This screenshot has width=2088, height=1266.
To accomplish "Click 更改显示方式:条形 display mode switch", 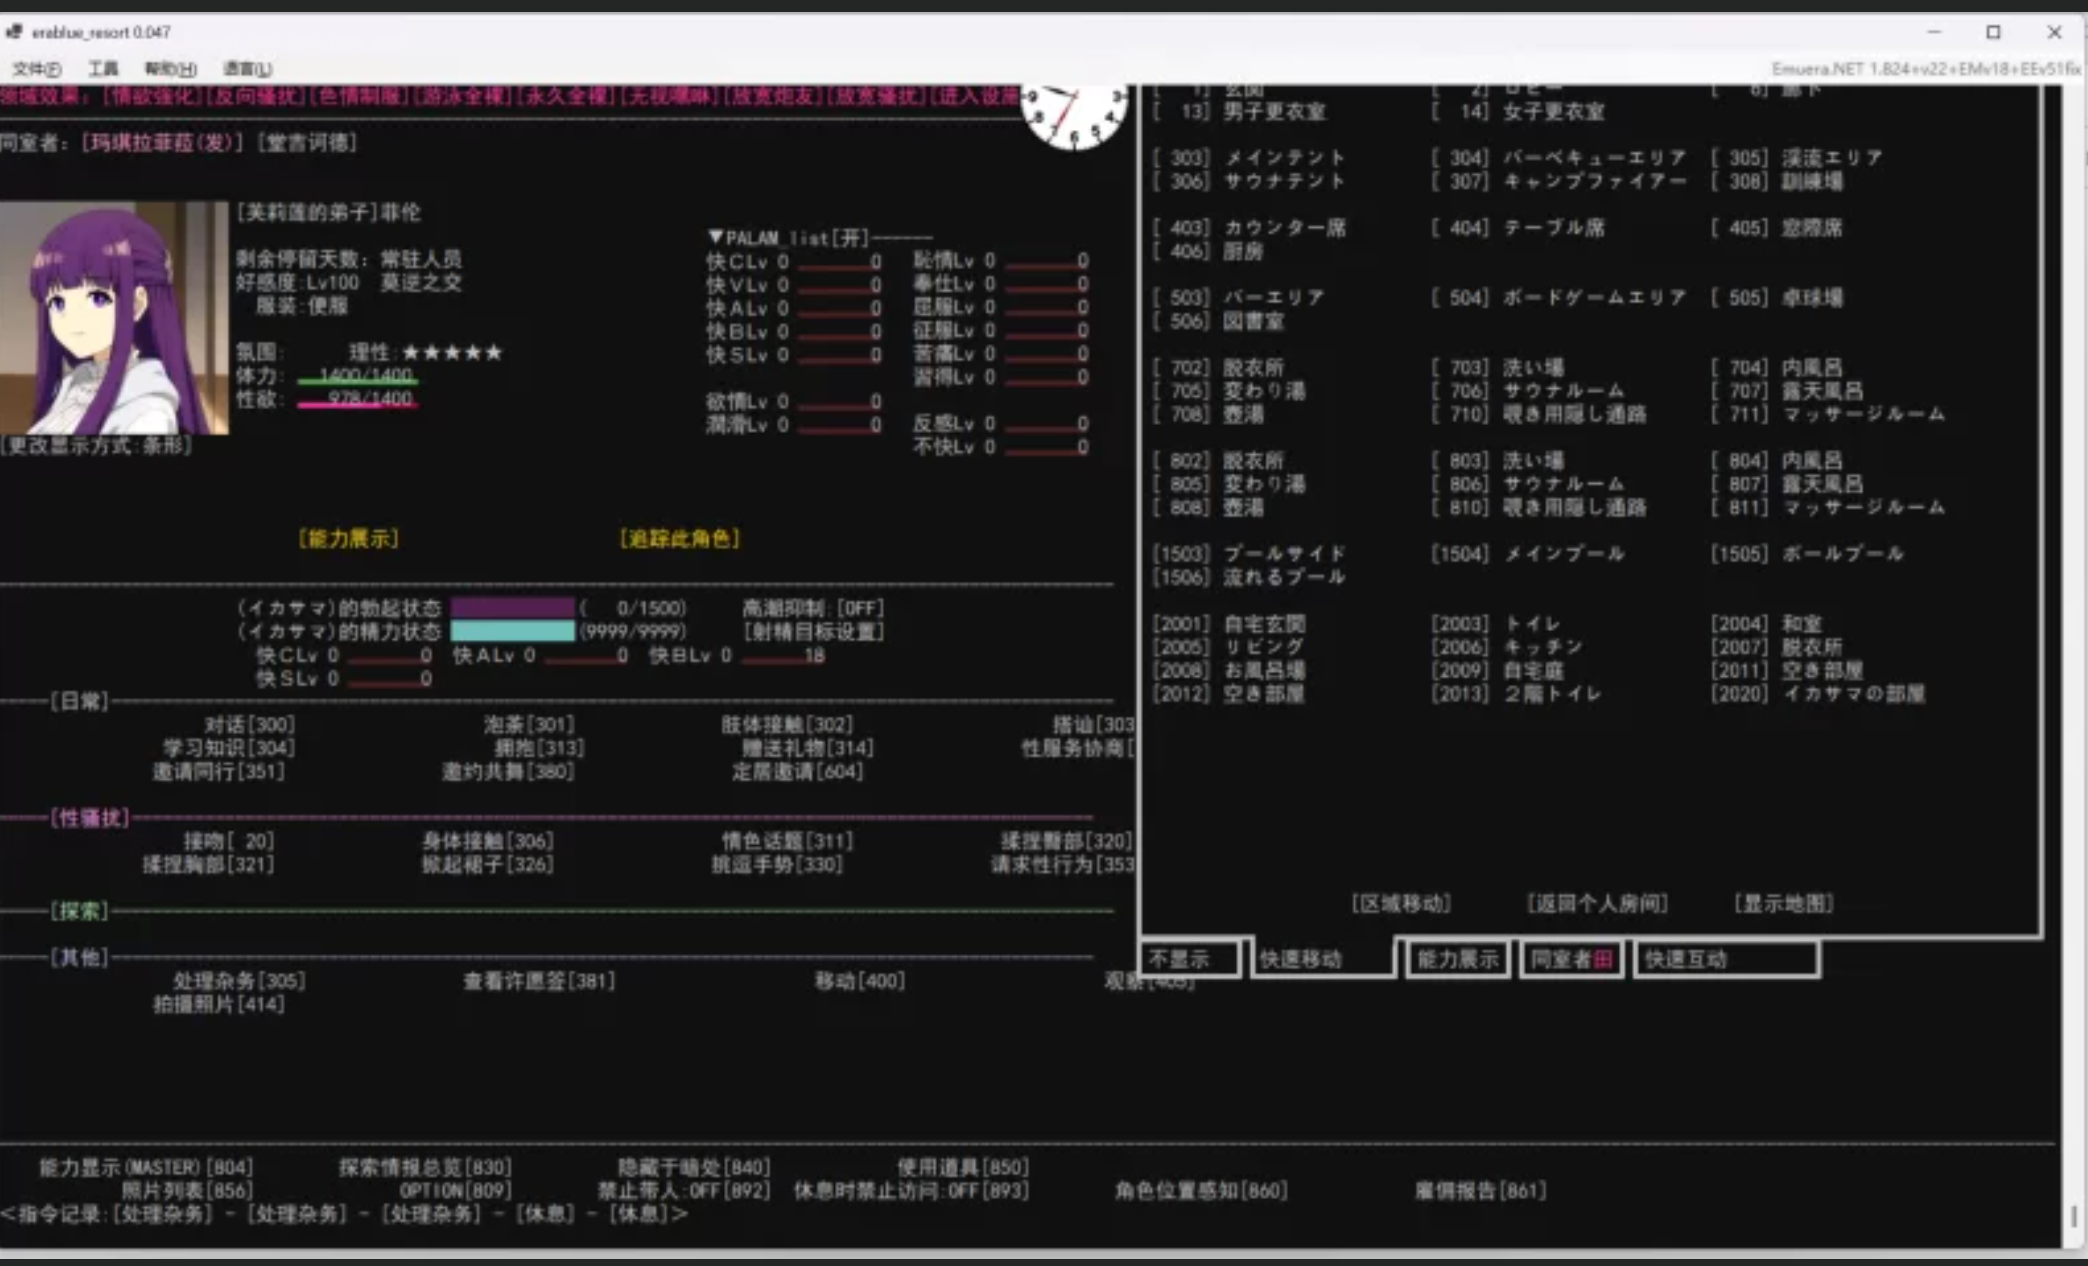I will [97, 445].
